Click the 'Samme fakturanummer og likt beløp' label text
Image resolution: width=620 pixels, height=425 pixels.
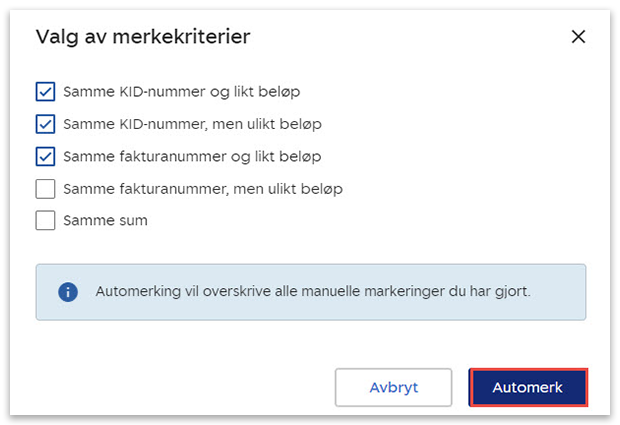coord(192,156)
